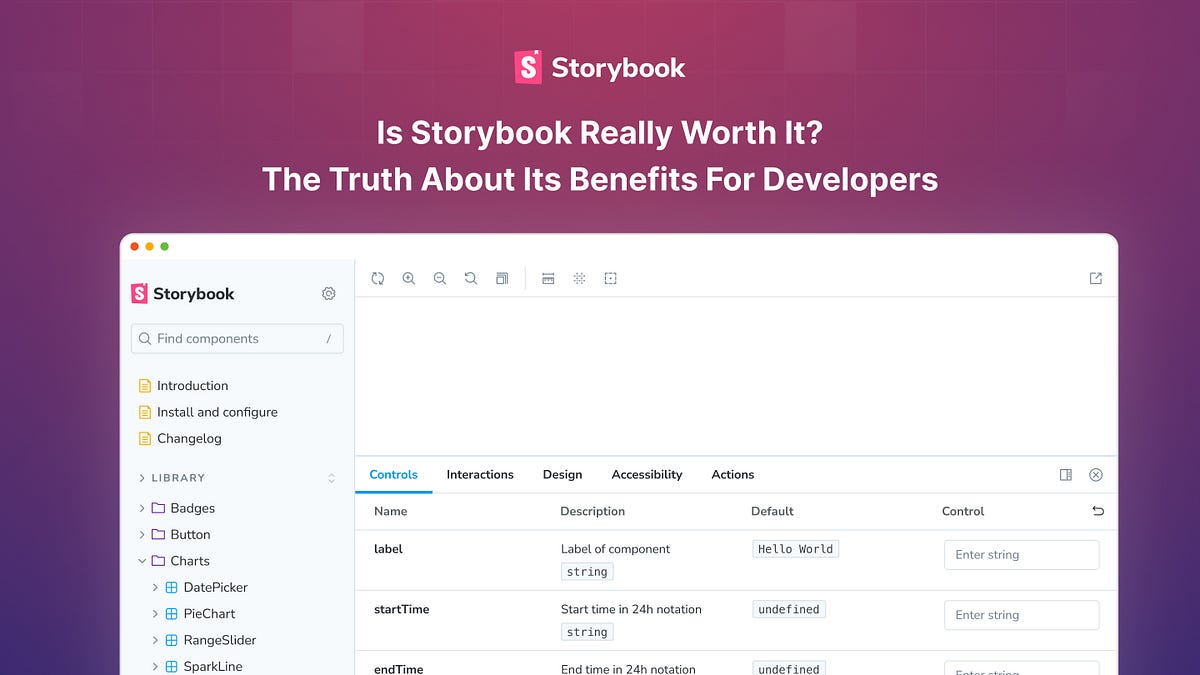Change addon panel orientation

(x=1066, y=474)
